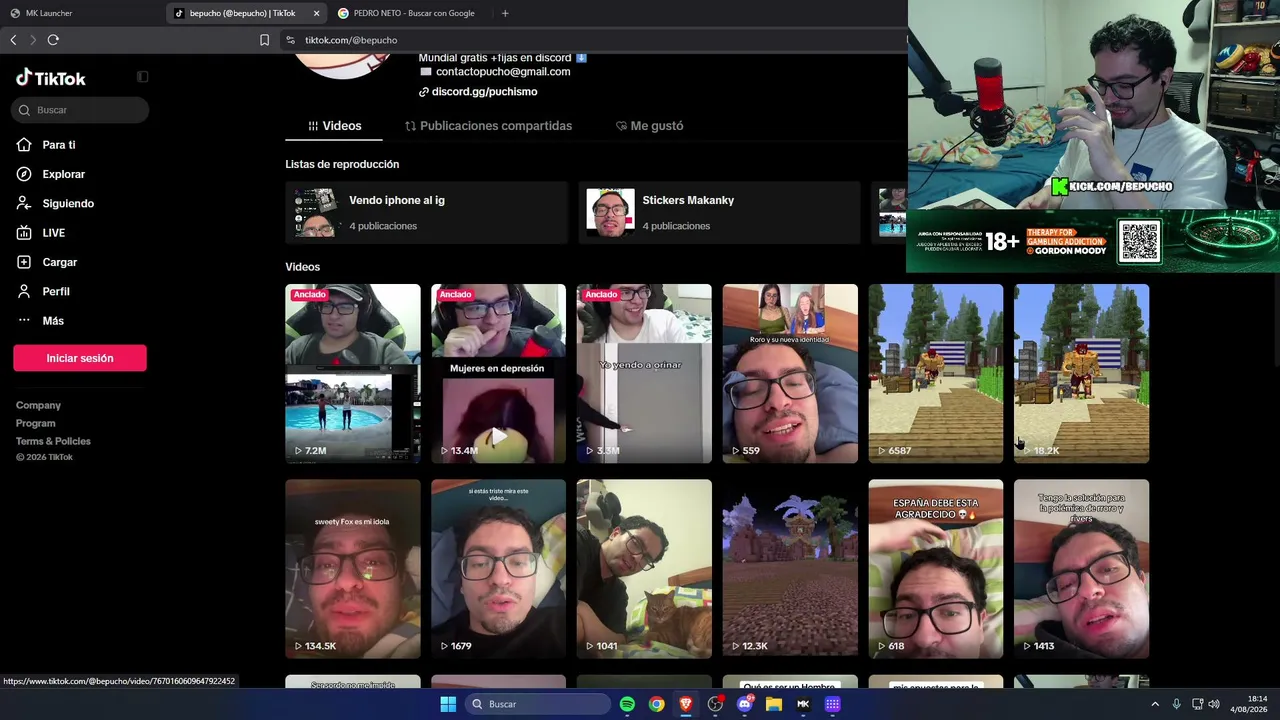Open the purple grid app on the taskbar
The image size is (1280, 720).
(x=832, y=704)
